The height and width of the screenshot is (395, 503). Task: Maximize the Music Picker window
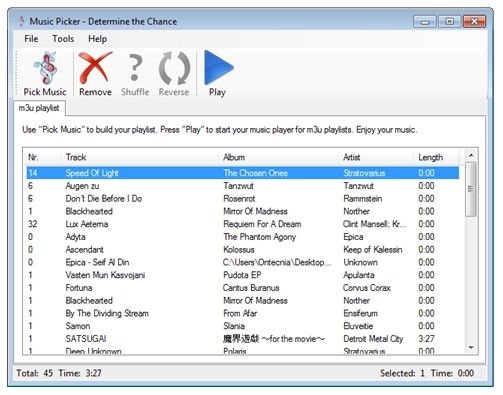(449, 22)
